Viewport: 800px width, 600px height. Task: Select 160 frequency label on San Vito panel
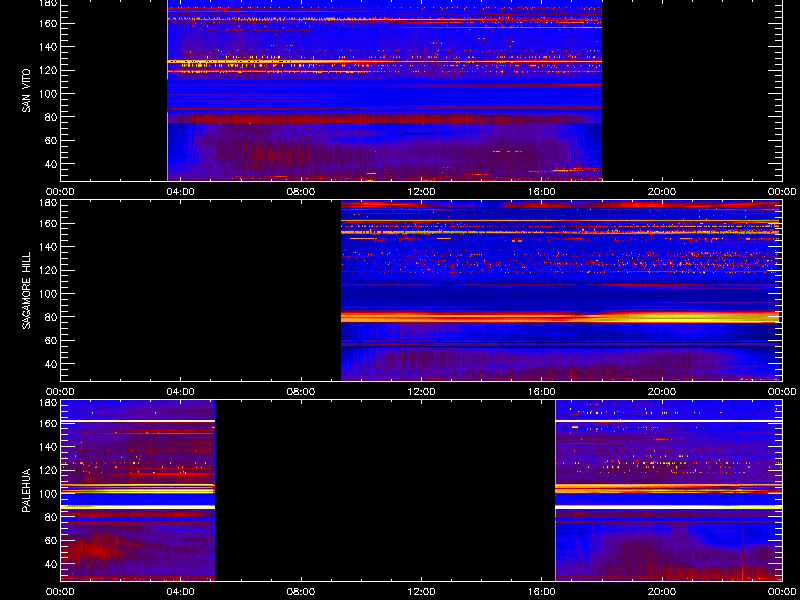tap(49, 23)
